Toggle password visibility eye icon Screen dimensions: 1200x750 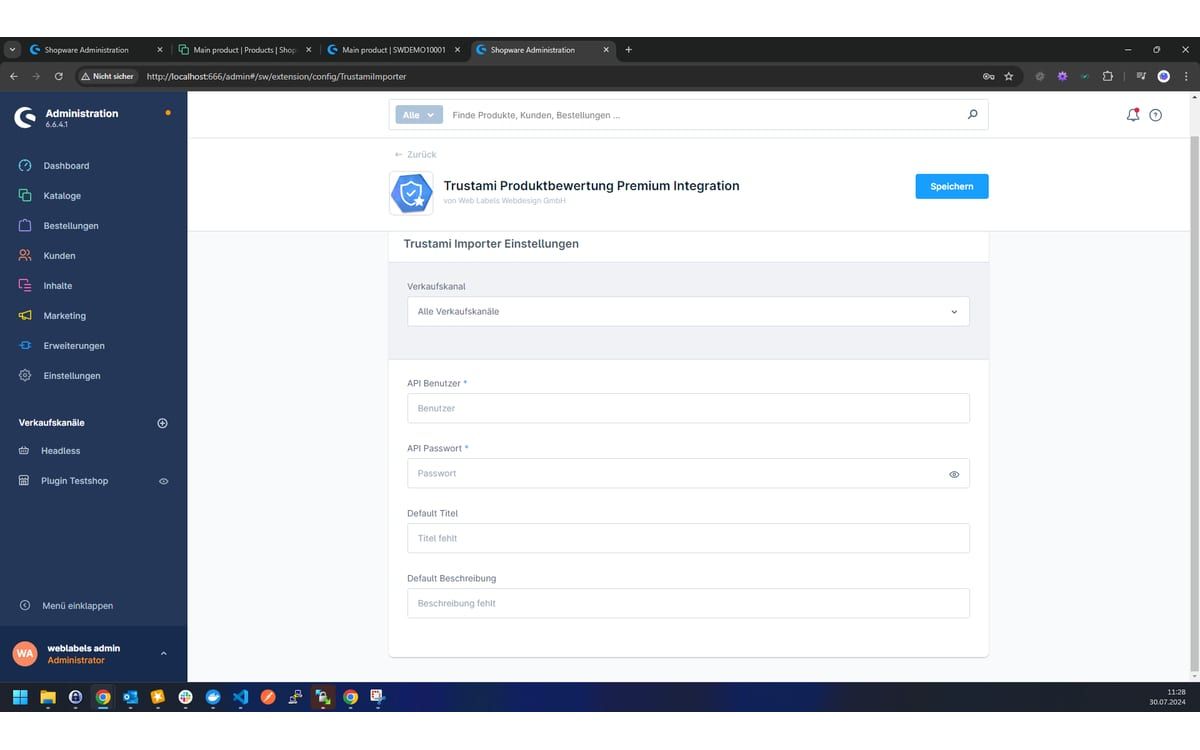click(954, 474)
